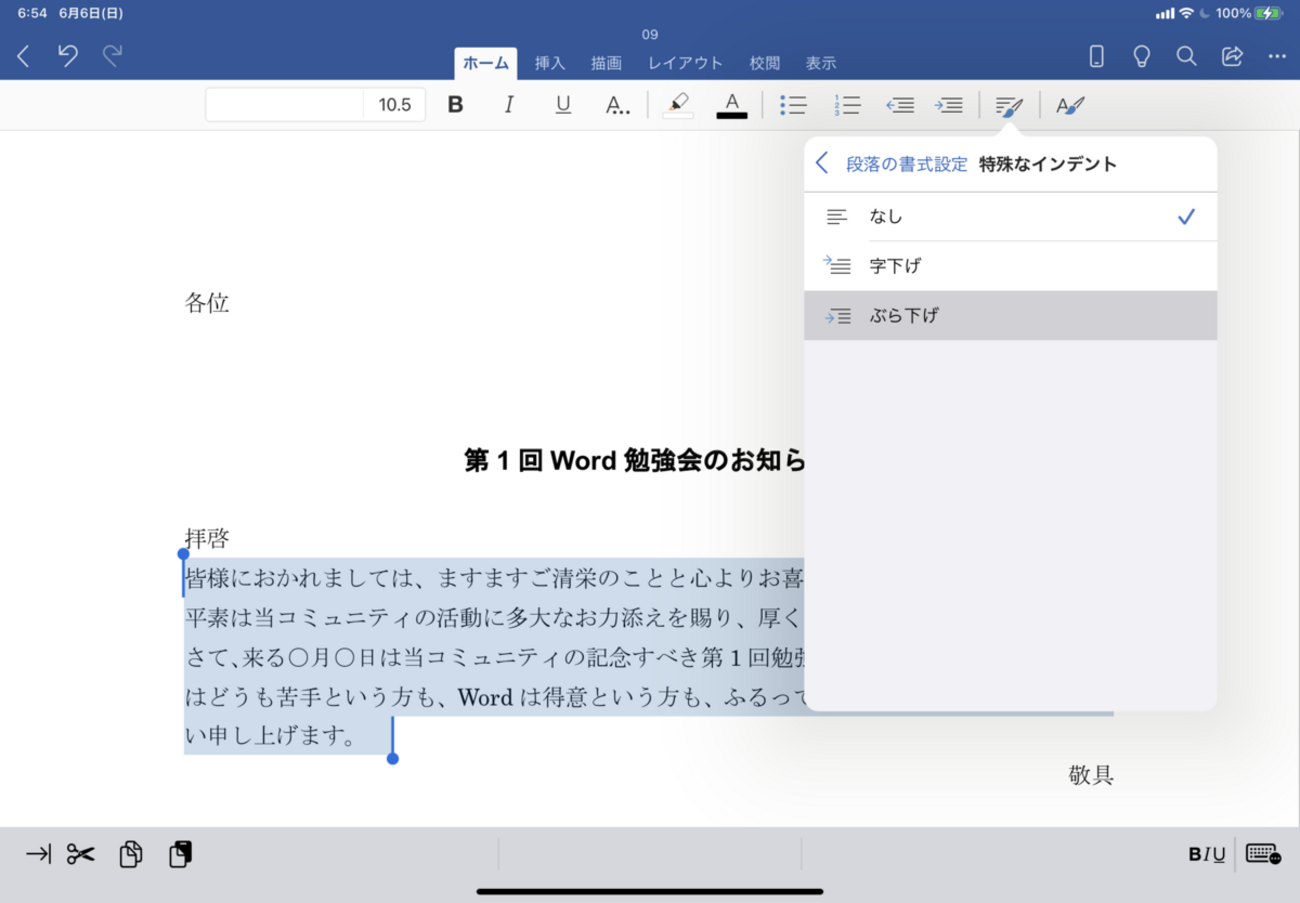Apply italic formatting from the ribbon

tap(509, 105)
